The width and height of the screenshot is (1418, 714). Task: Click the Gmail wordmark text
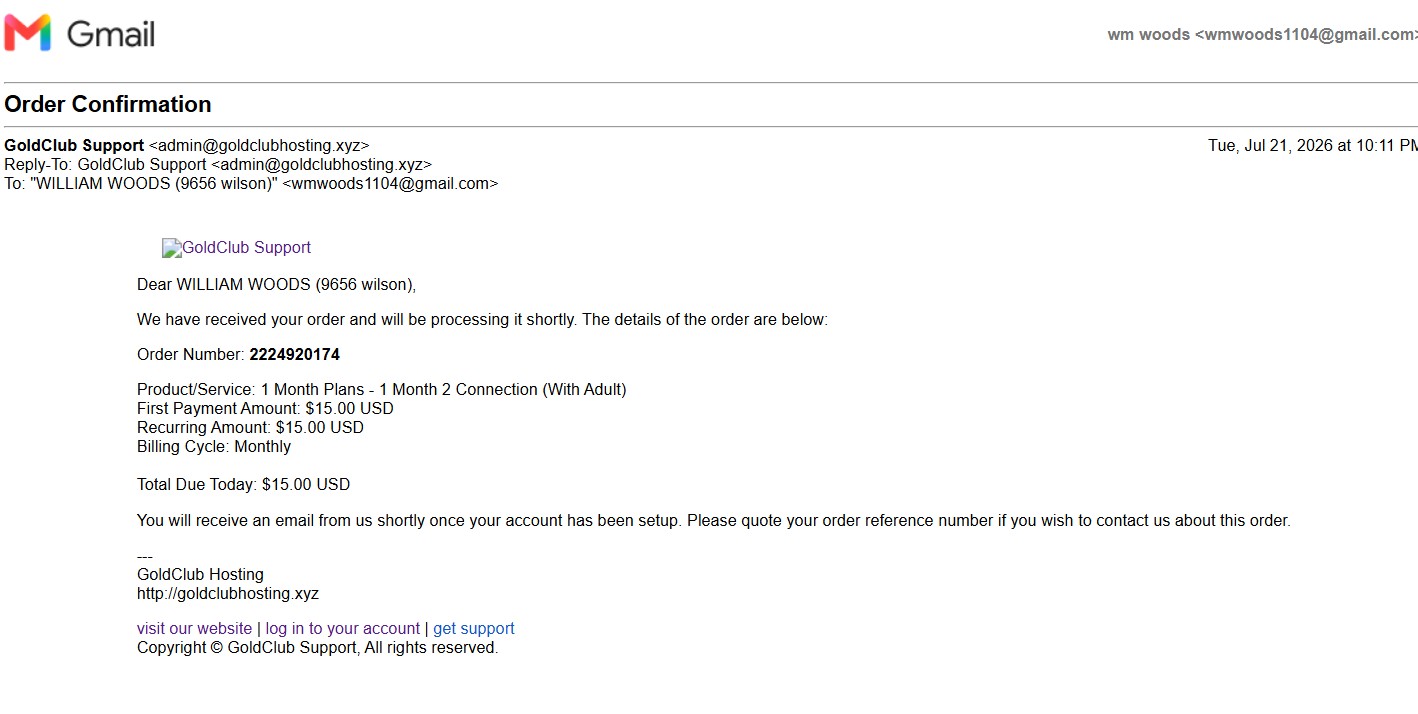[111, 35]
